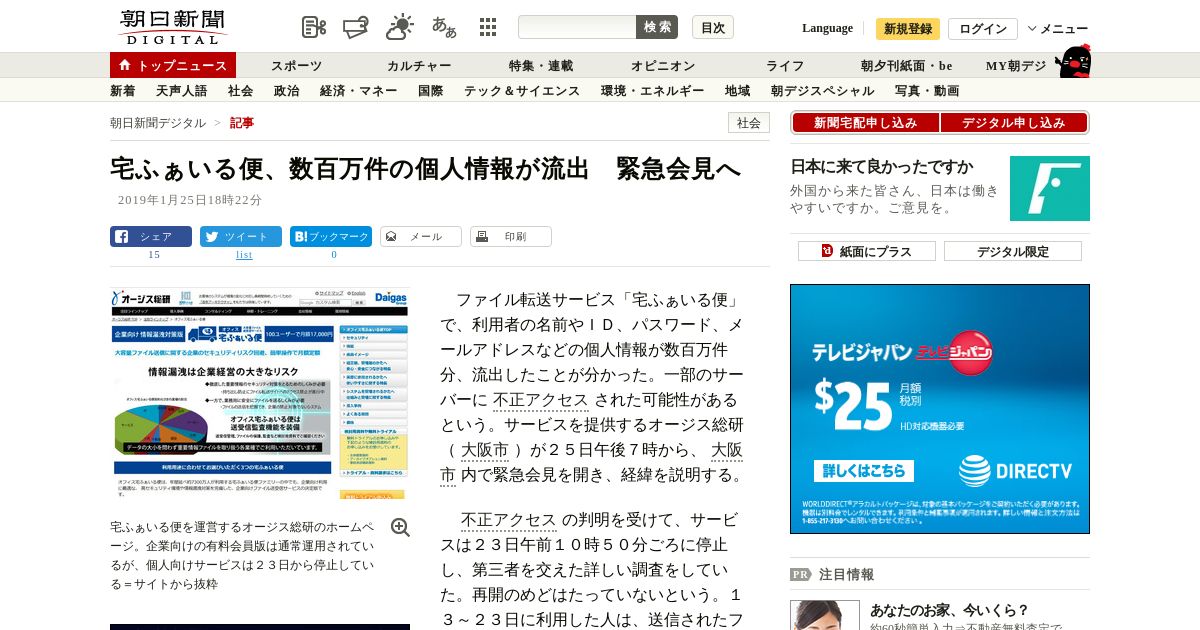Go to トップニュース tab
1200x630 pixels.
pyautogui.click(x=173, y=65)
